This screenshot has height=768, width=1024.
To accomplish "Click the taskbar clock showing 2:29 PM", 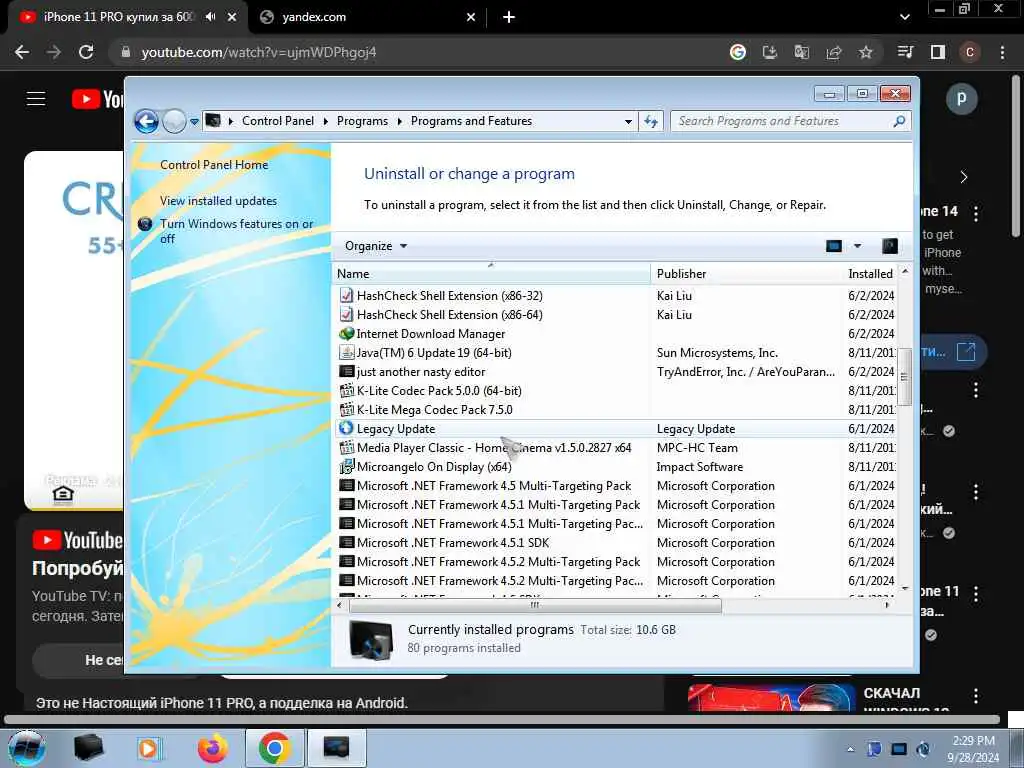I will pyautogui.click(x=973, y=749).
